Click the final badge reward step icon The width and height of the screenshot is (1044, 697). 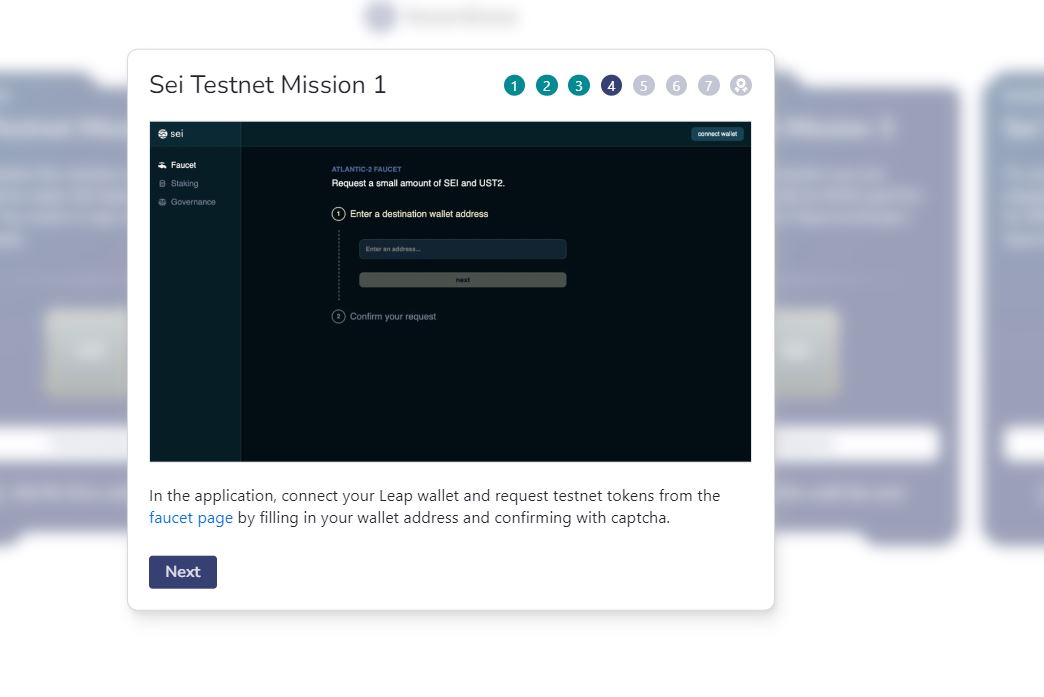click(741, 85)
